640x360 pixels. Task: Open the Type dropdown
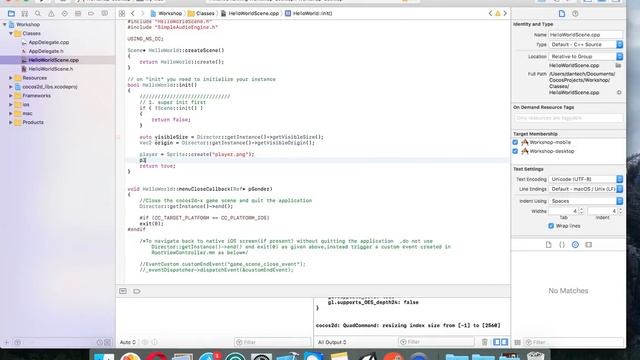click(x=586, y=44)
